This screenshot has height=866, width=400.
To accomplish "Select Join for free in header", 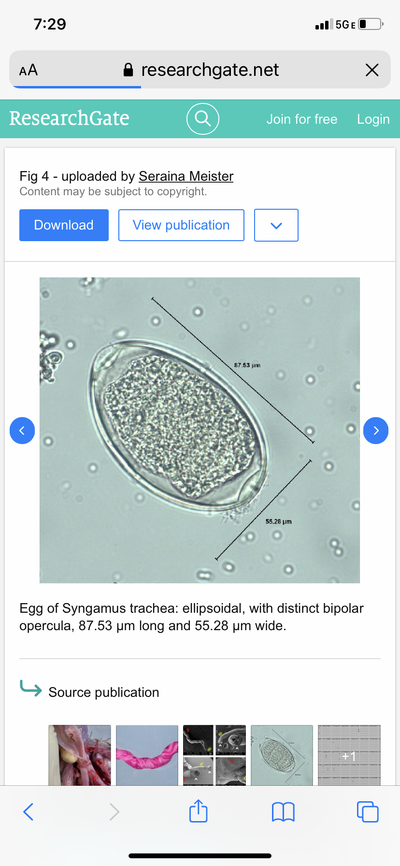I will (302, 119).
